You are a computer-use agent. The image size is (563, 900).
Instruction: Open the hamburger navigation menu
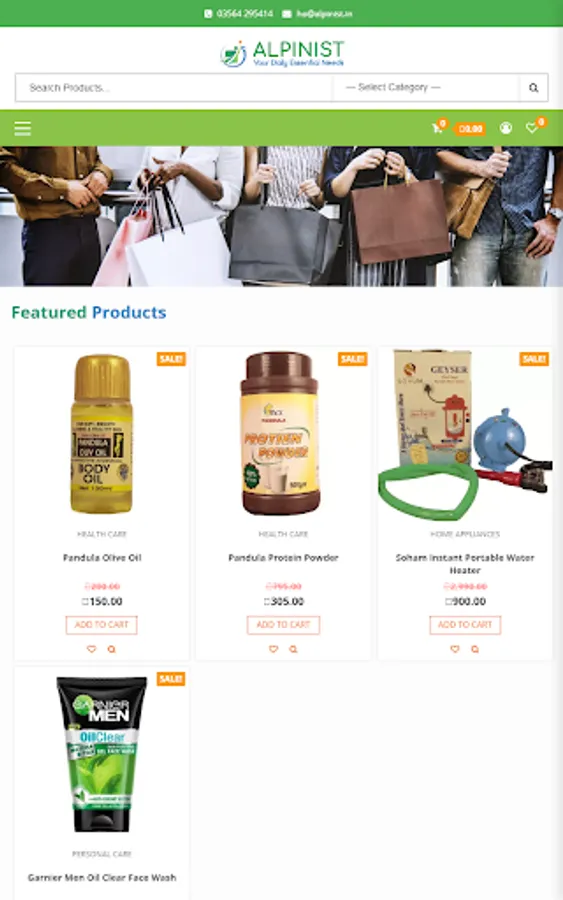click(x=22, y=129)
